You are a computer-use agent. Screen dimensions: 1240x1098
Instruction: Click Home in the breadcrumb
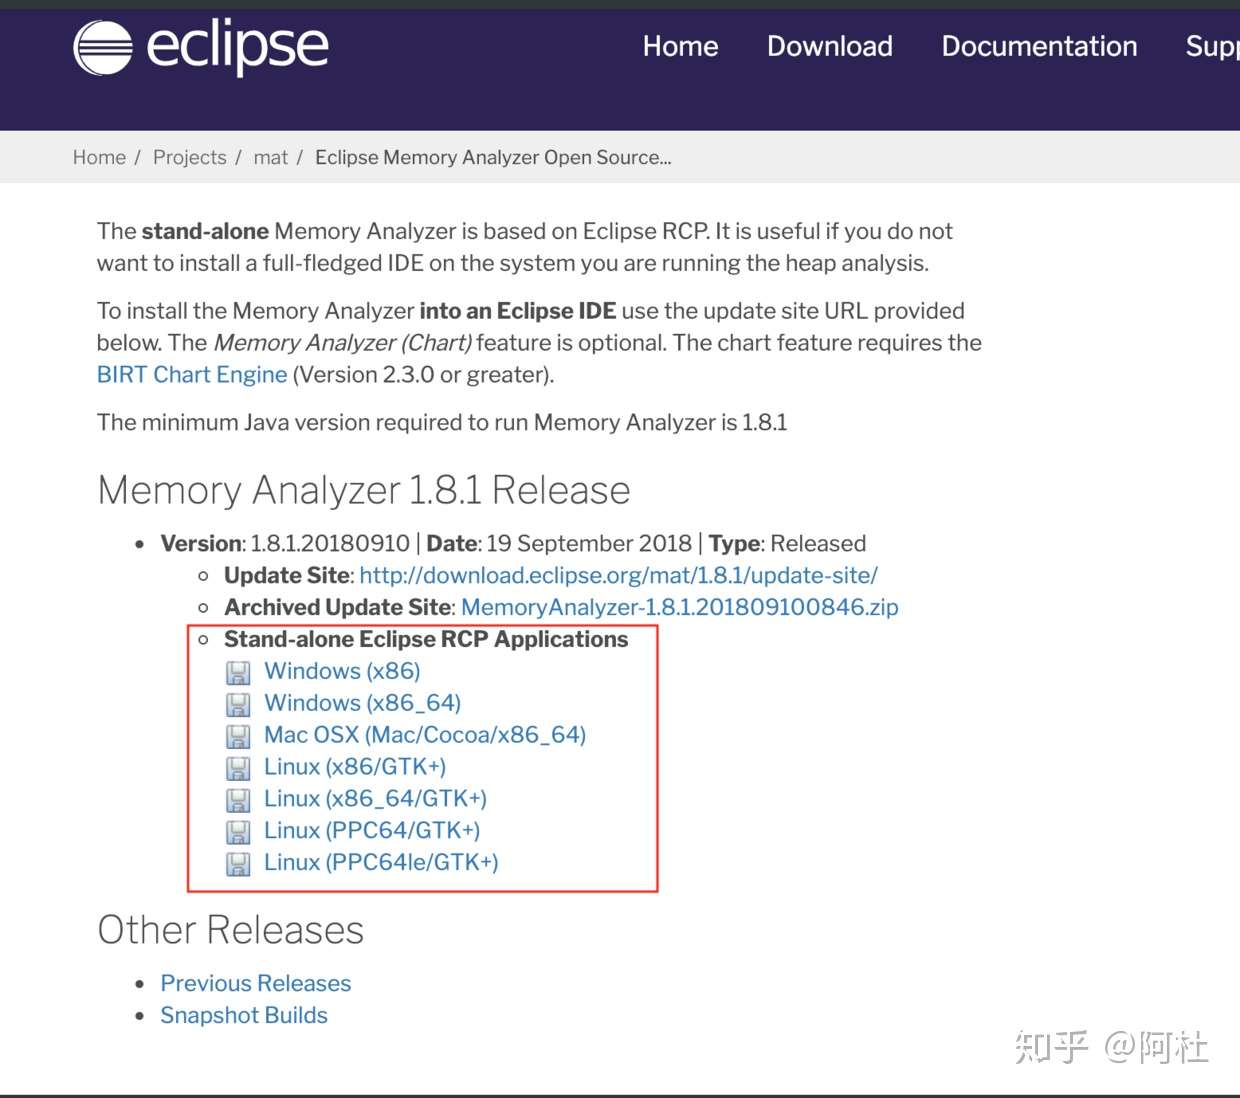point(99,157)
